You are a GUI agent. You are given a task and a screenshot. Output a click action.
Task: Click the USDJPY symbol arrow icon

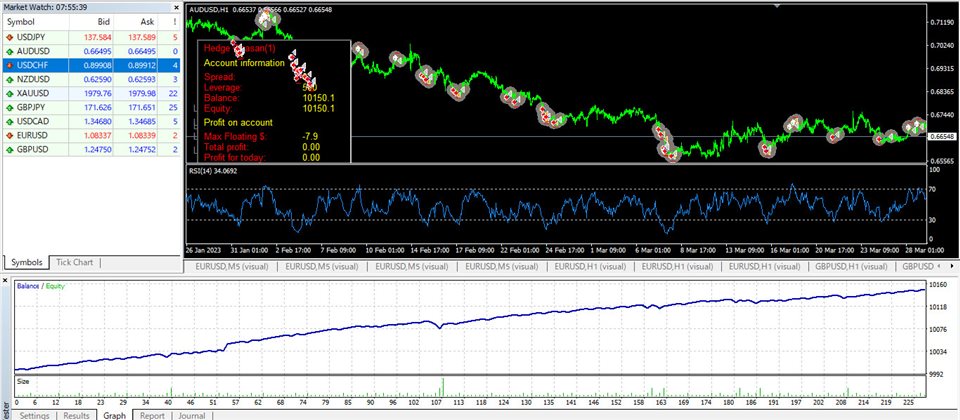(11, 37)
